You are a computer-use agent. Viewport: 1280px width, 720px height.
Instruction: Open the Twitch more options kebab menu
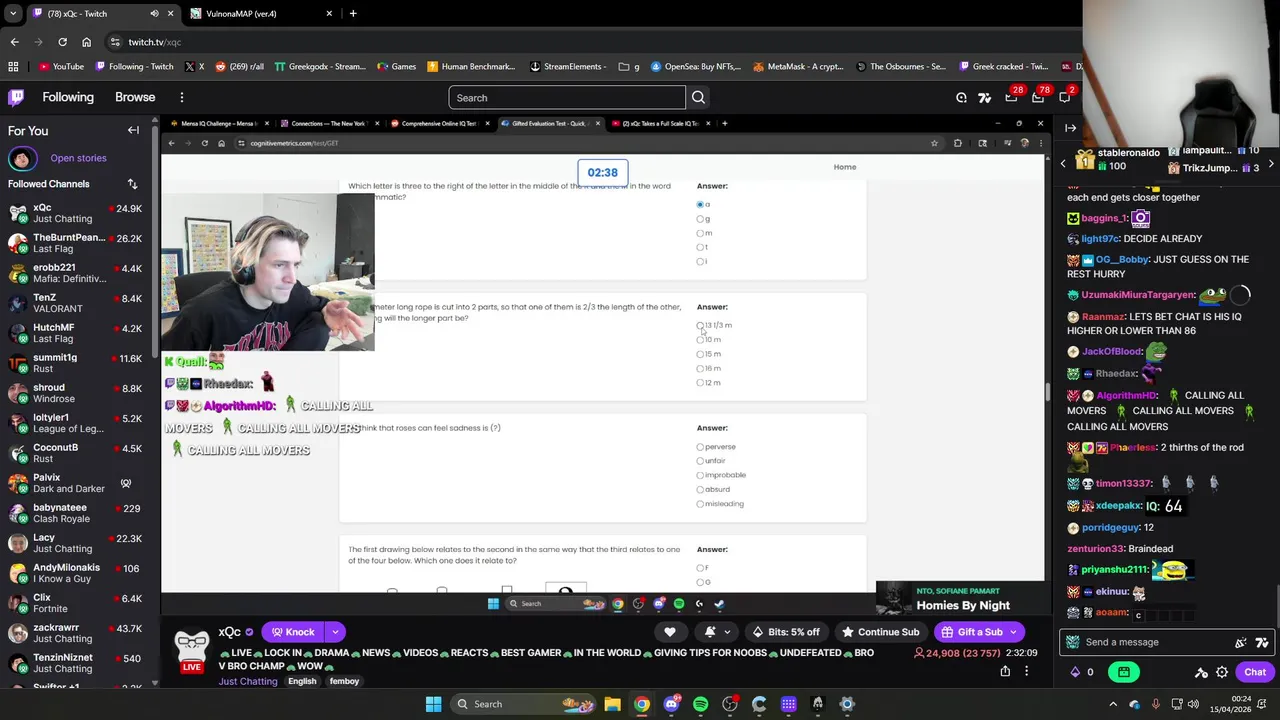click(x=182, y=97)
